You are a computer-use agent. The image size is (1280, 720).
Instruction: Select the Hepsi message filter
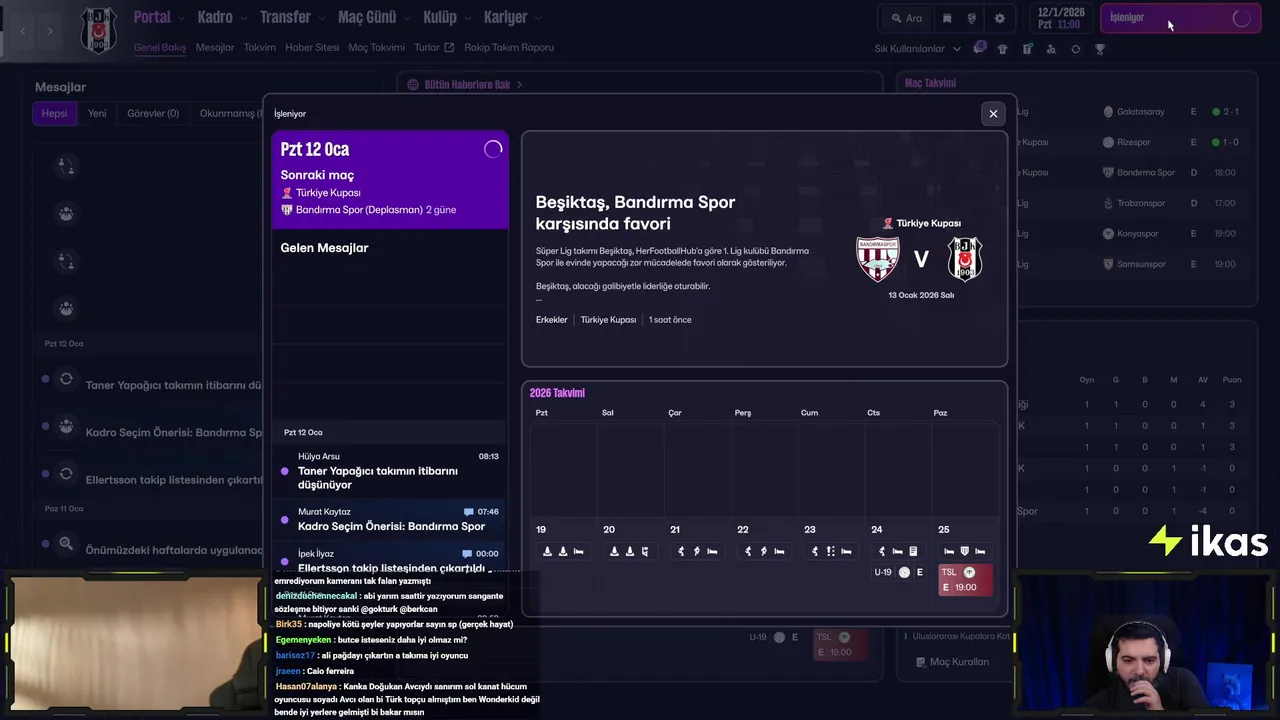coord(54,113)
